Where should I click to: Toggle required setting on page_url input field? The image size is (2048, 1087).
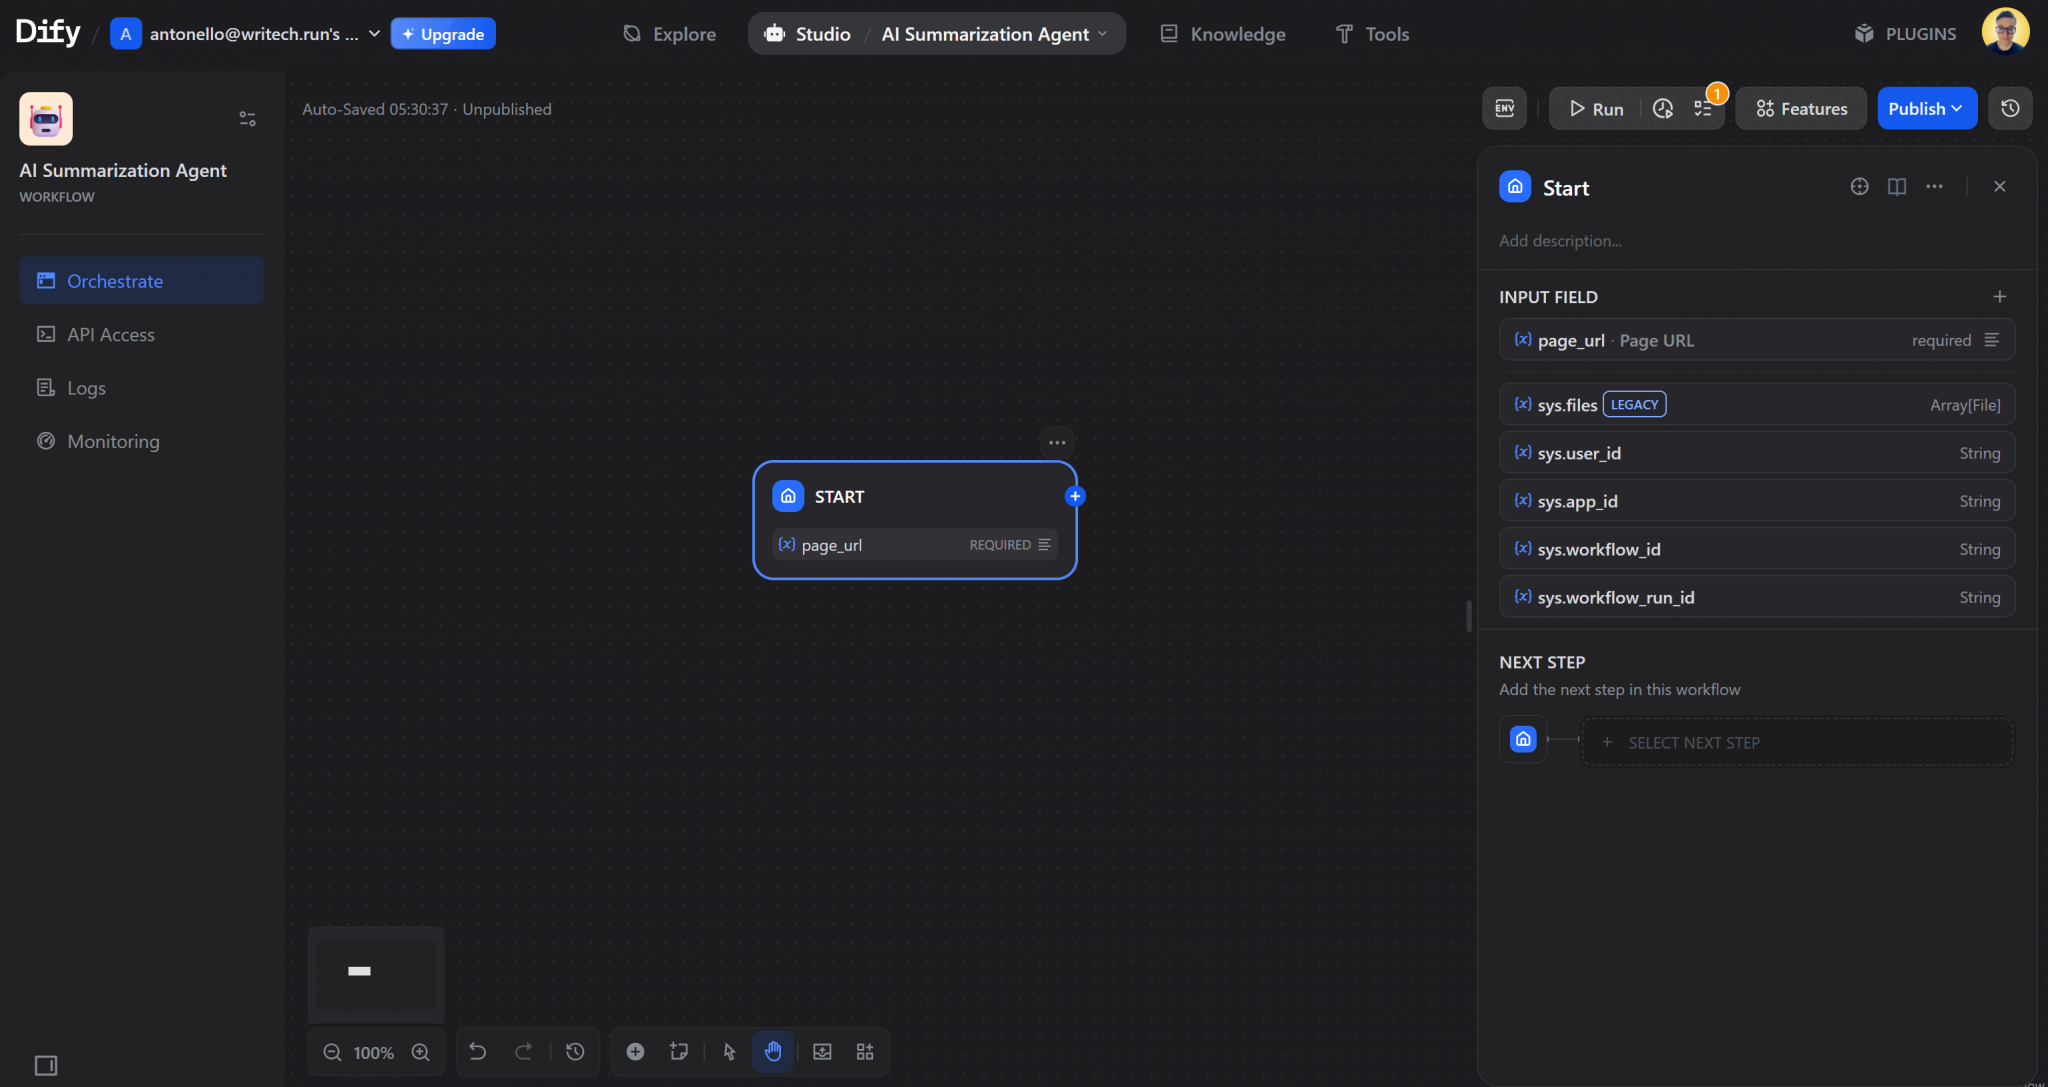[x=1992, y=340]
